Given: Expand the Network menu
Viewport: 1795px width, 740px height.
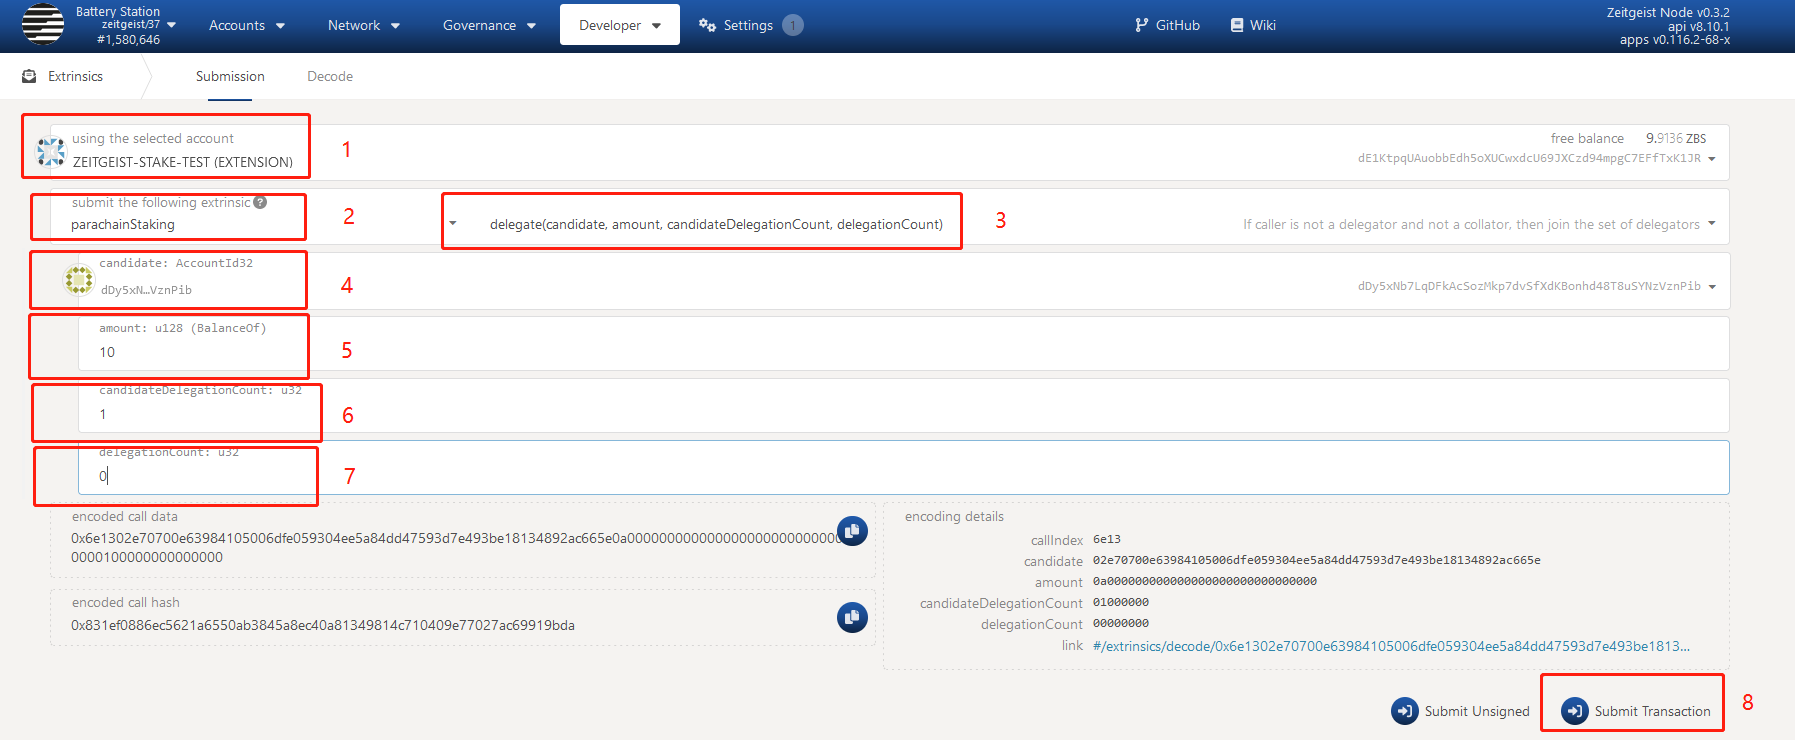Looking at the screenshot, I should click(x=363, y=25).
